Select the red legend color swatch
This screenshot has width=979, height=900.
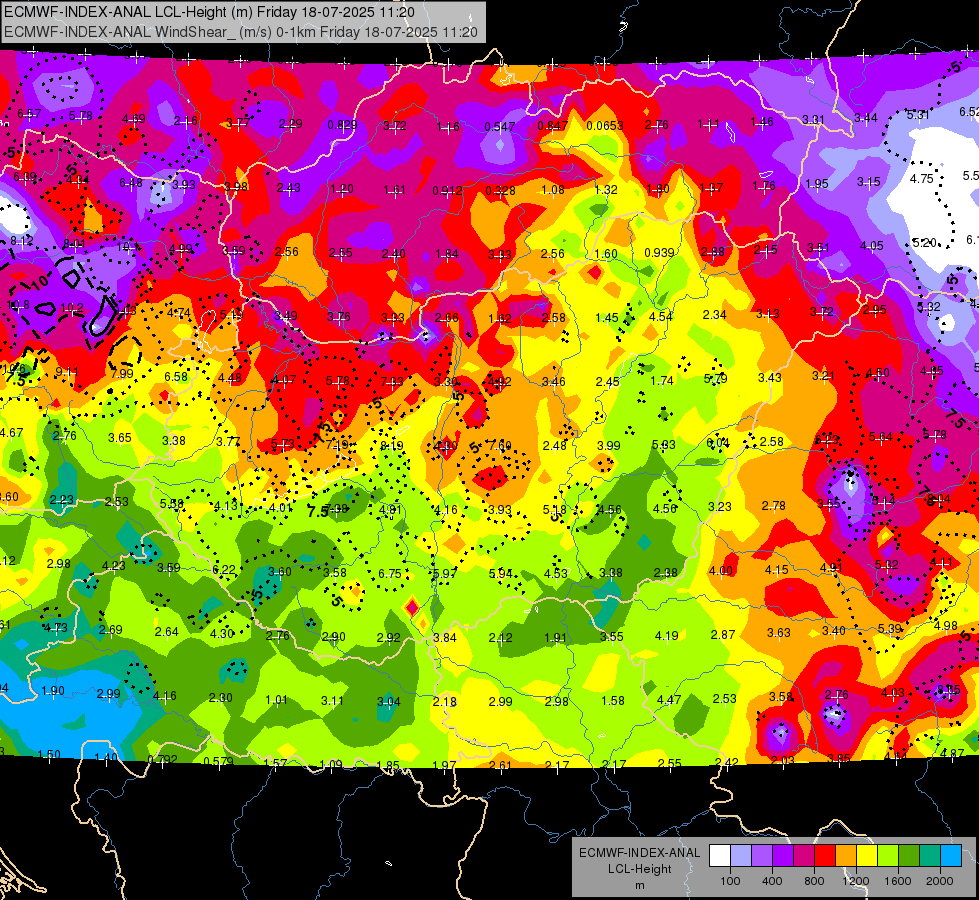(825, 856)
